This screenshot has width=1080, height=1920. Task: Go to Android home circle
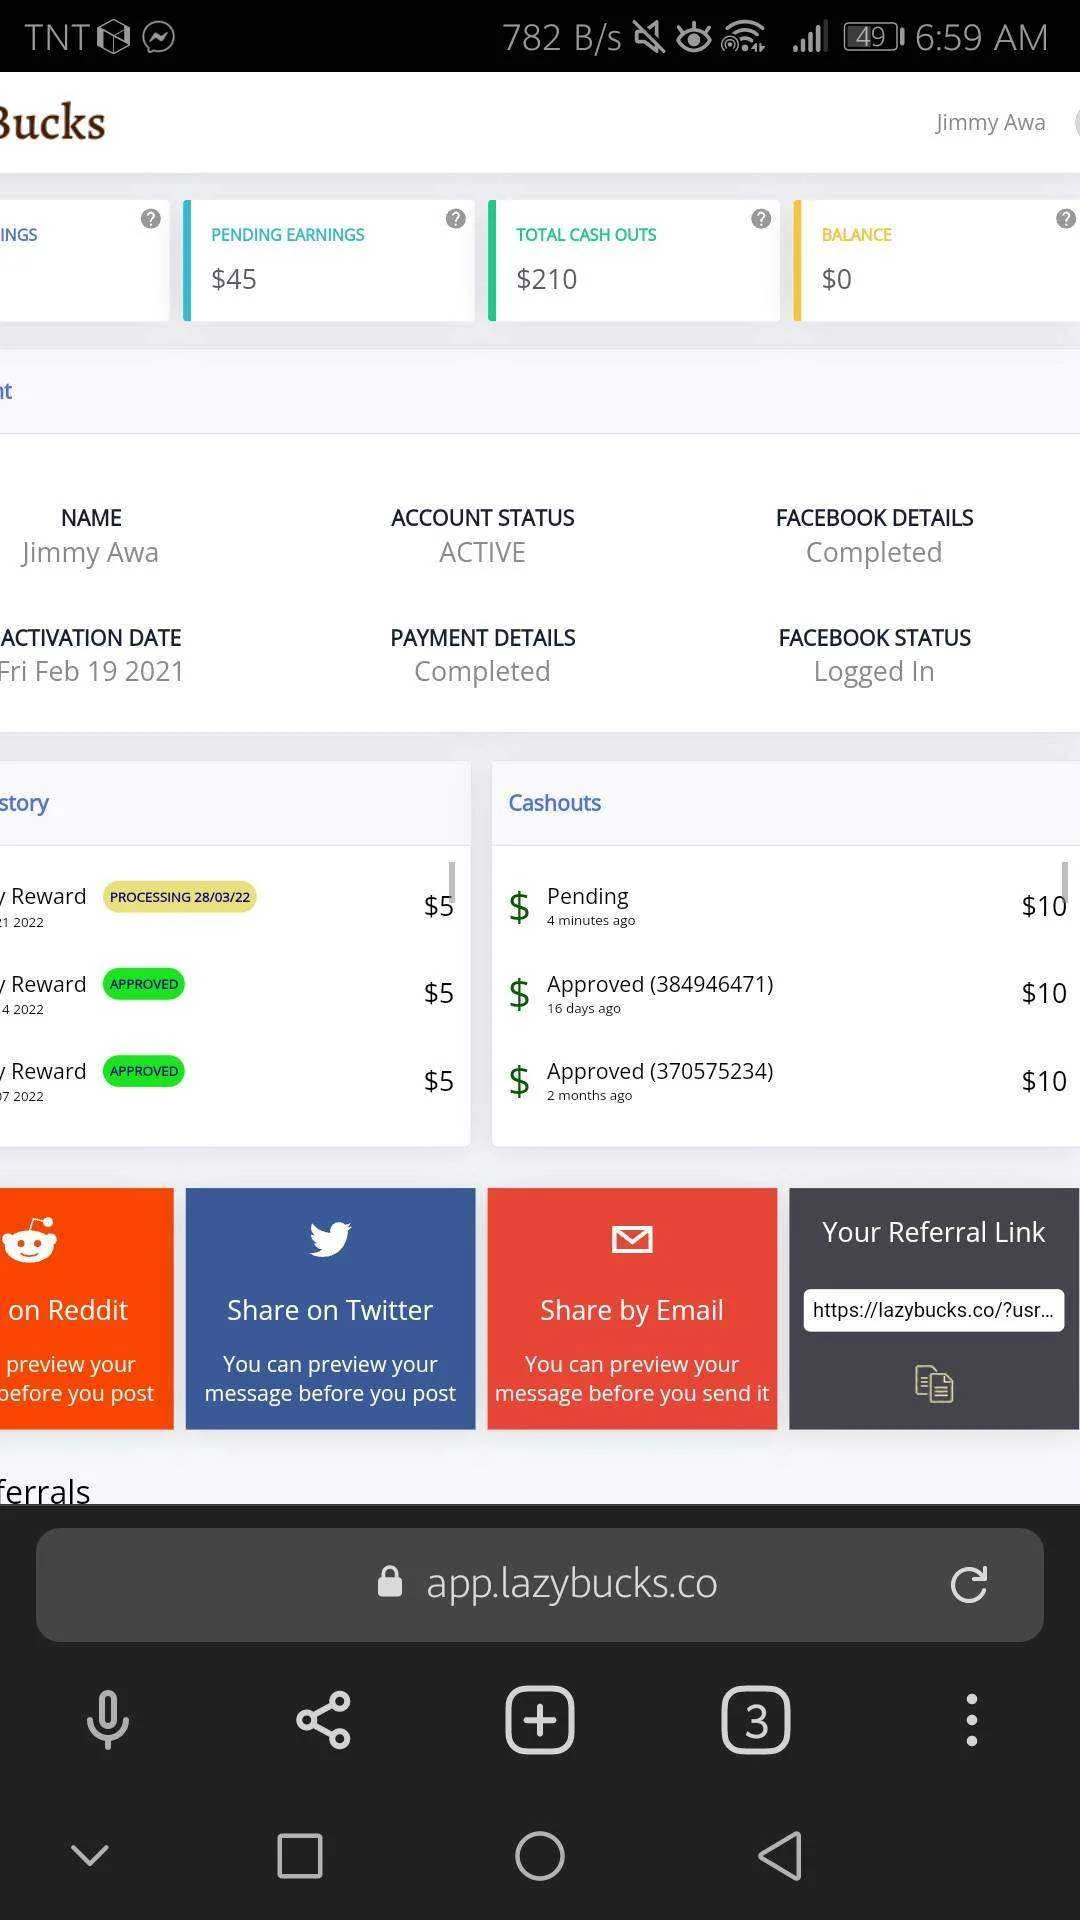click(540, 1856)
